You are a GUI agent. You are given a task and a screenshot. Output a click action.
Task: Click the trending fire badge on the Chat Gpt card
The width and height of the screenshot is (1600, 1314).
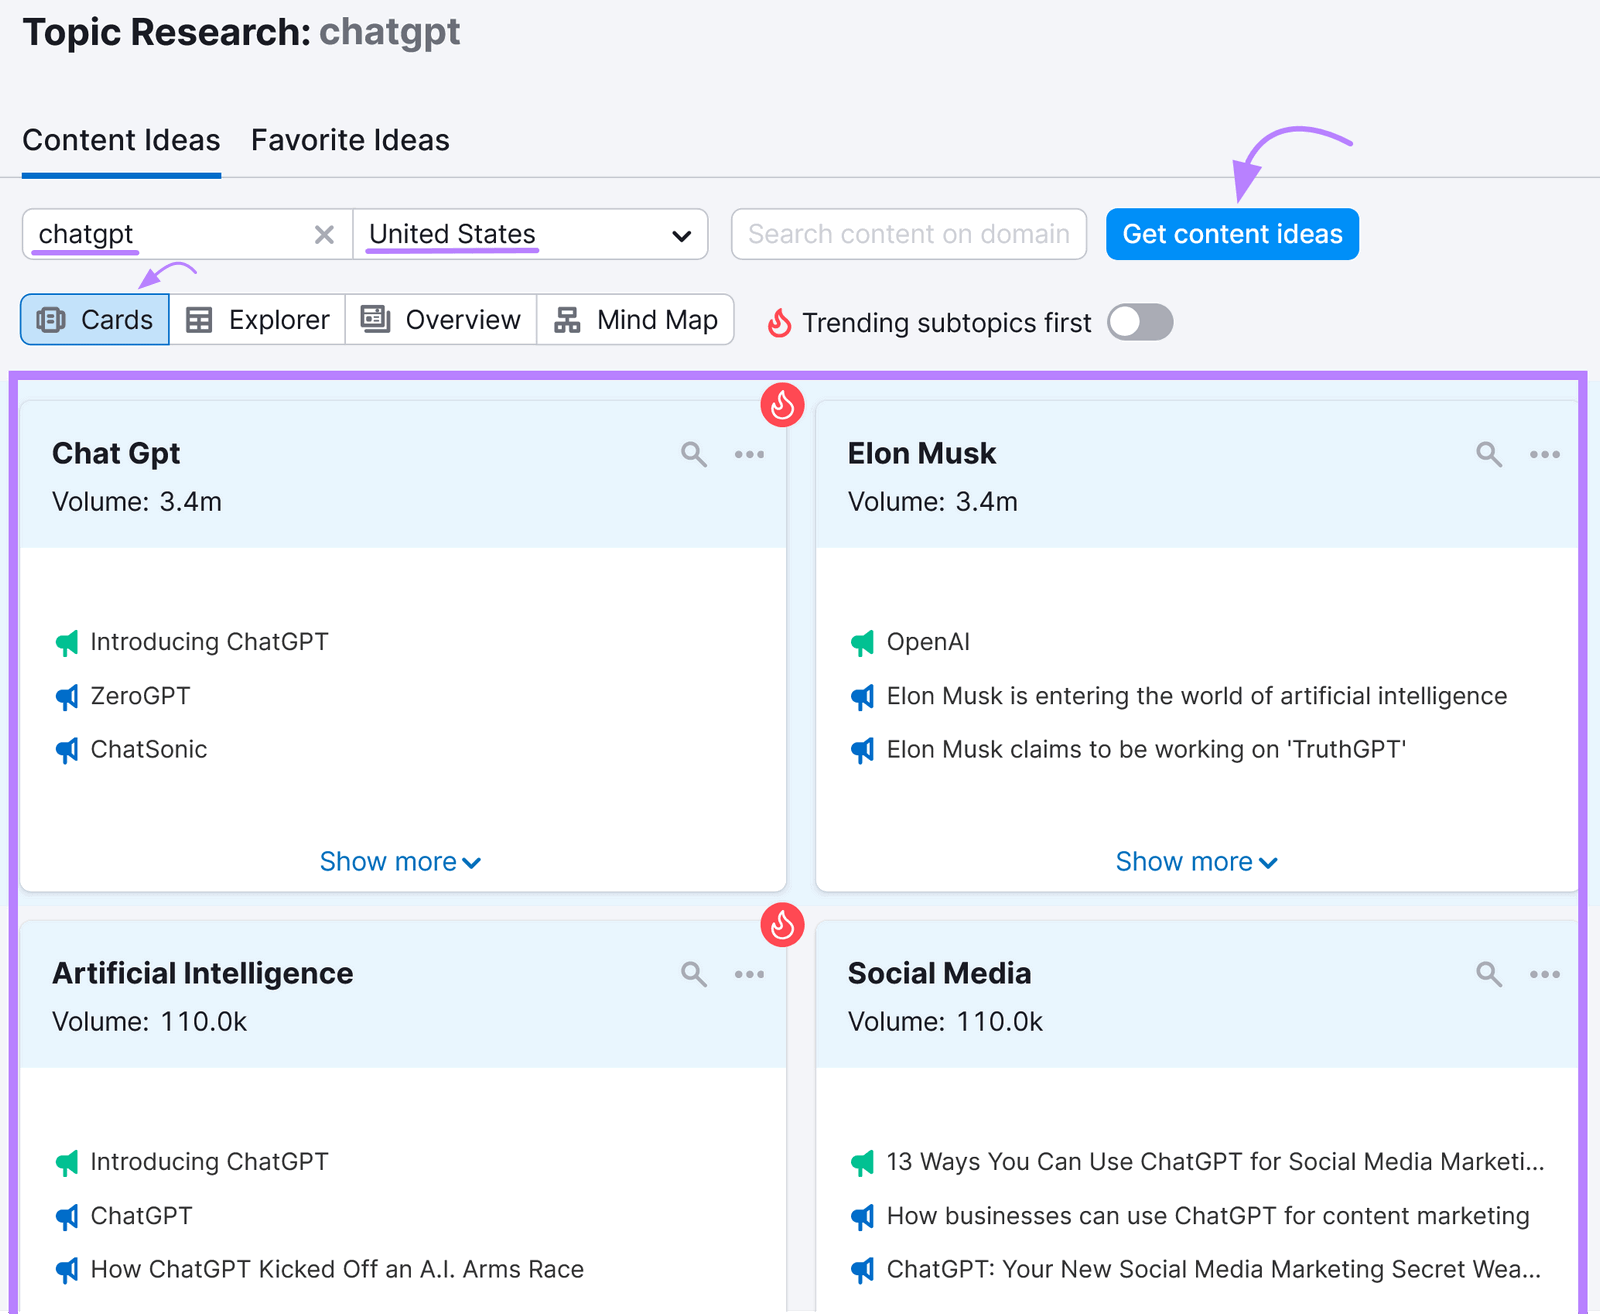point(782,405)
